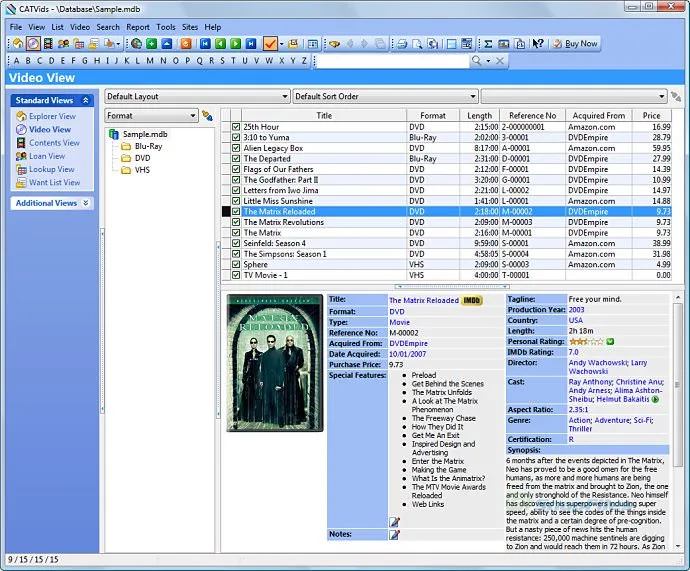Image resolution: width=690 pixels, height=571 pixels.
Task: Click the edit pencil icon below Special Features
Action: [394, 522]
